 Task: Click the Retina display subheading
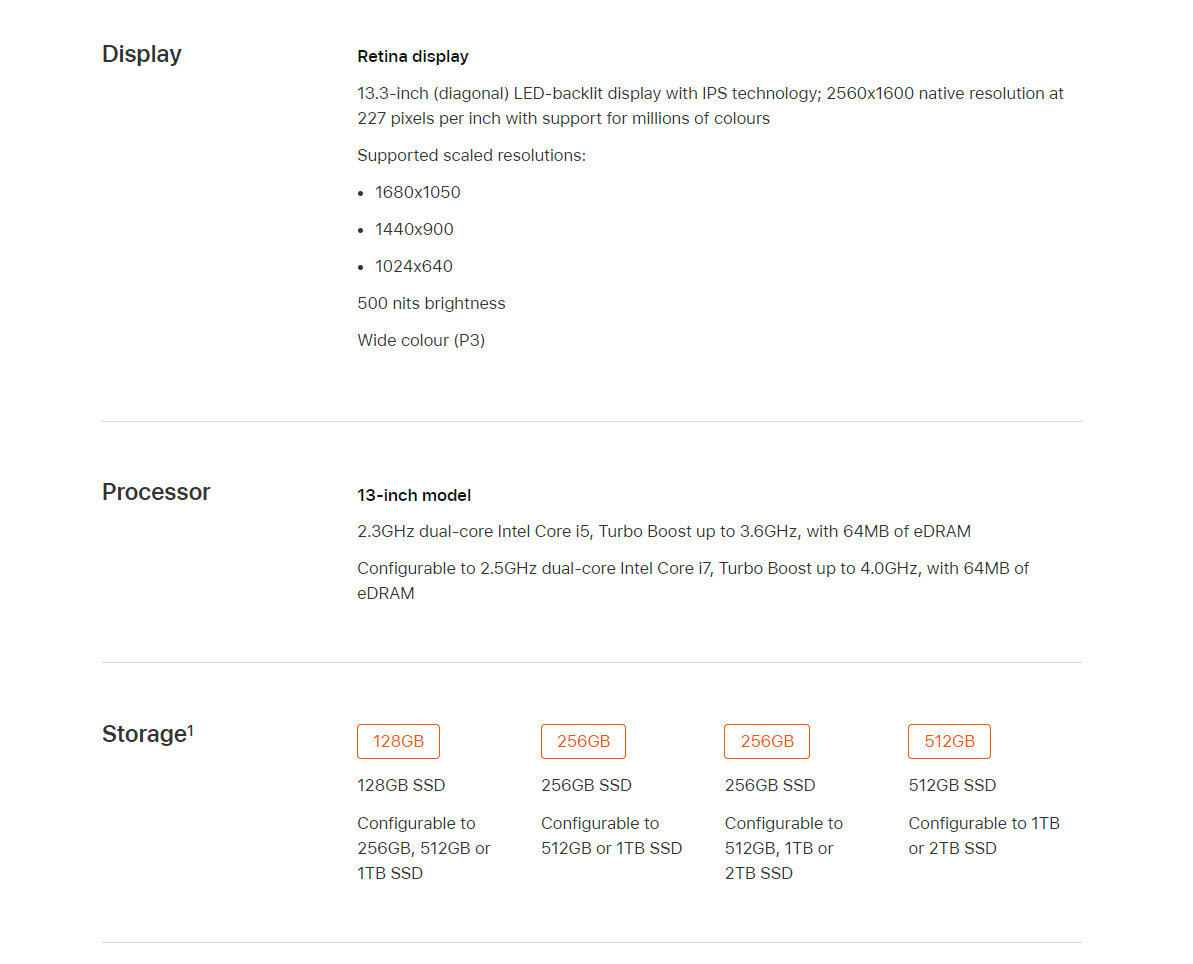(x=413, y=56)
